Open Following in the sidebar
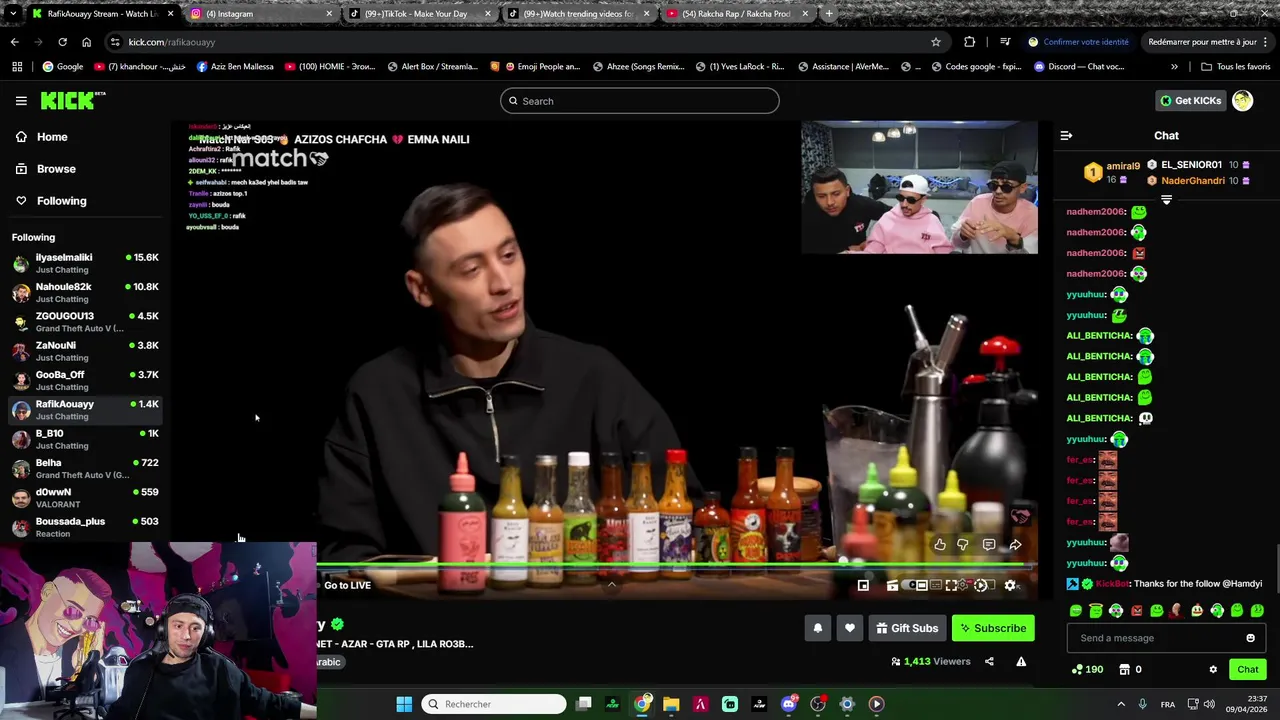Viewport: 1280px width, 720px height. 61,201
